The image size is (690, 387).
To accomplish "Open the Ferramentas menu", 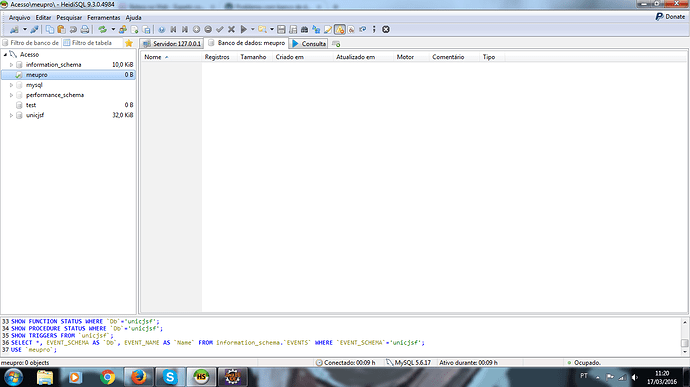I will click(103, 18).
